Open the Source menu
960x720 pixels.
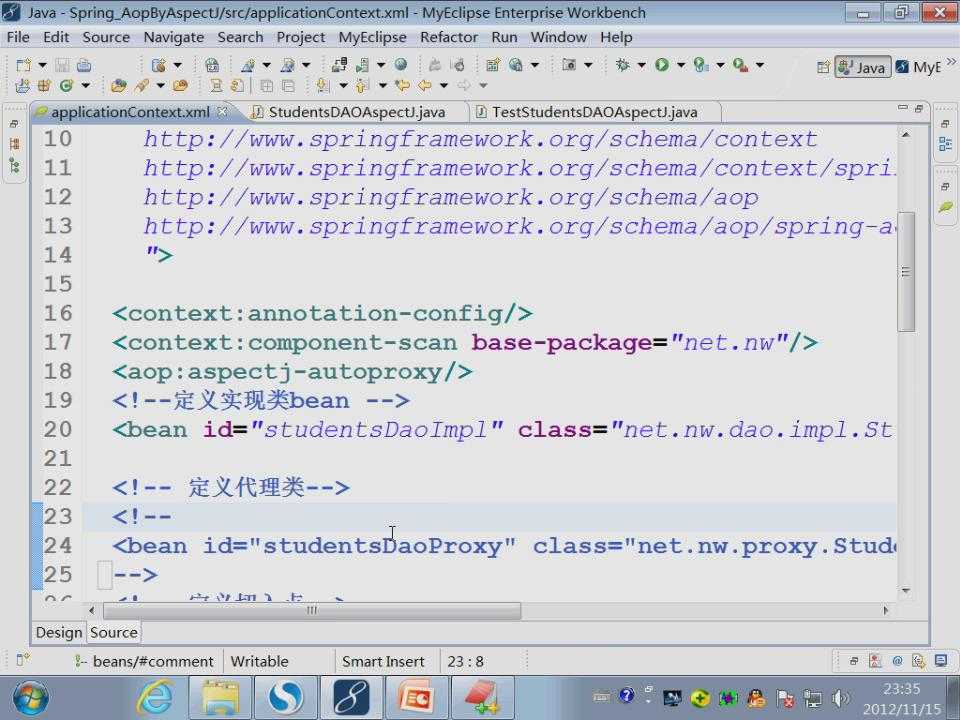[x=106, y=37]
